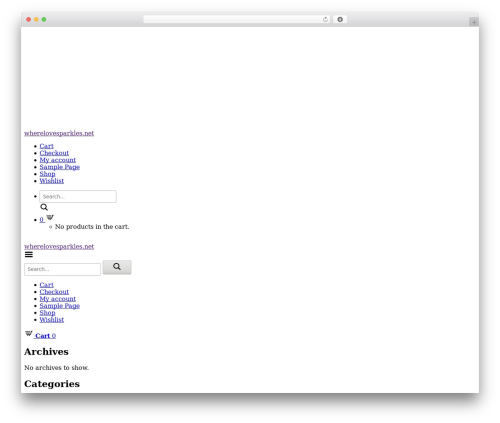Open My account in the lower navigation list
500x423 pixels.
click(58, 299)
